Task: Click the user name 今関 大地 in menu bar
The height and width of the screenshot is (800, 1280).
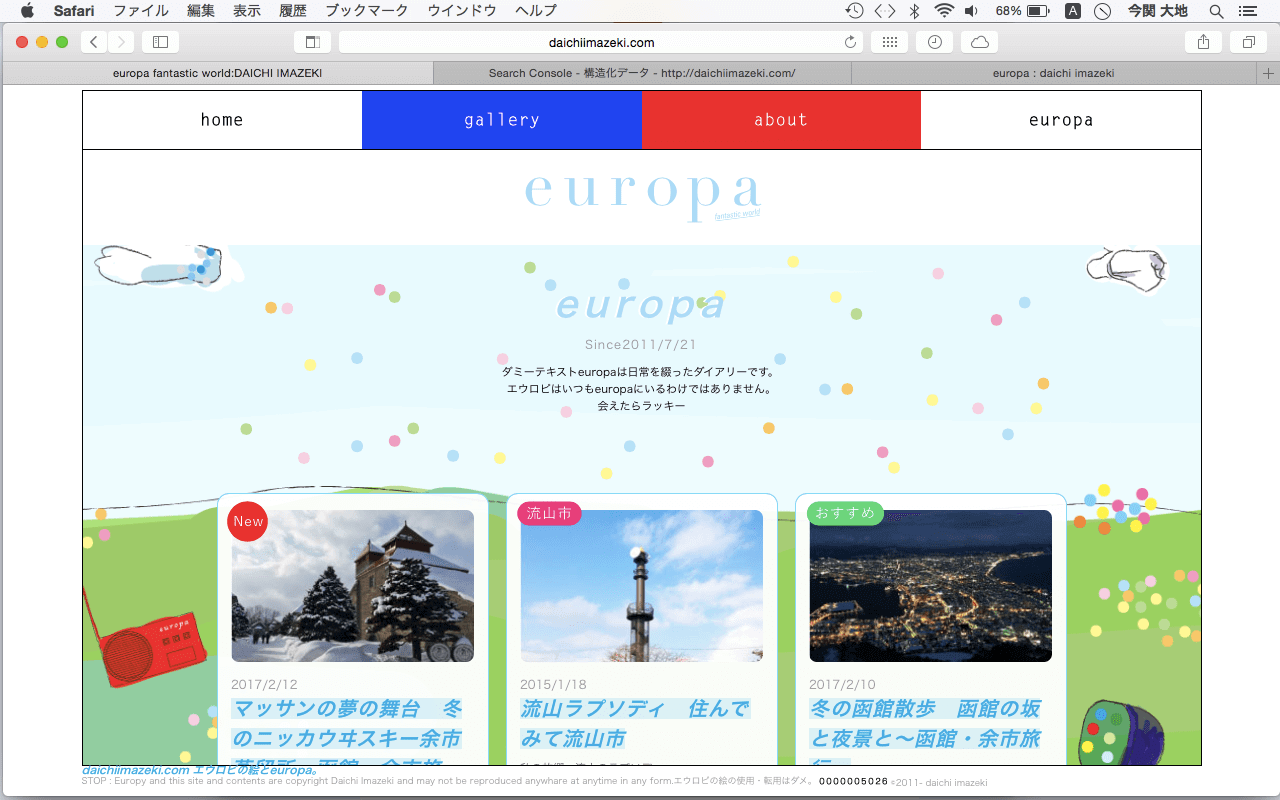Action: click(x=1158, y=11)
